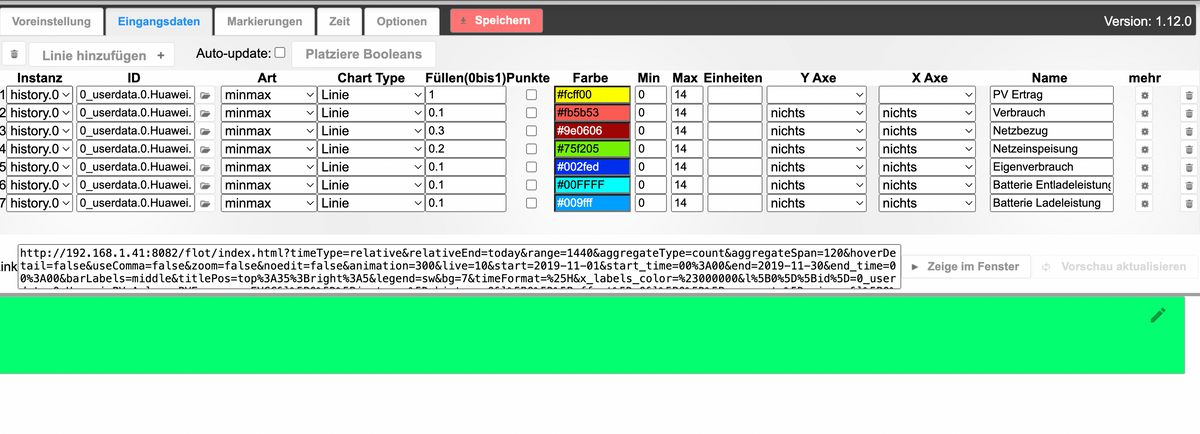
Task: Click the yellow #fcff00 color field
Action: [x=591, y=95]
